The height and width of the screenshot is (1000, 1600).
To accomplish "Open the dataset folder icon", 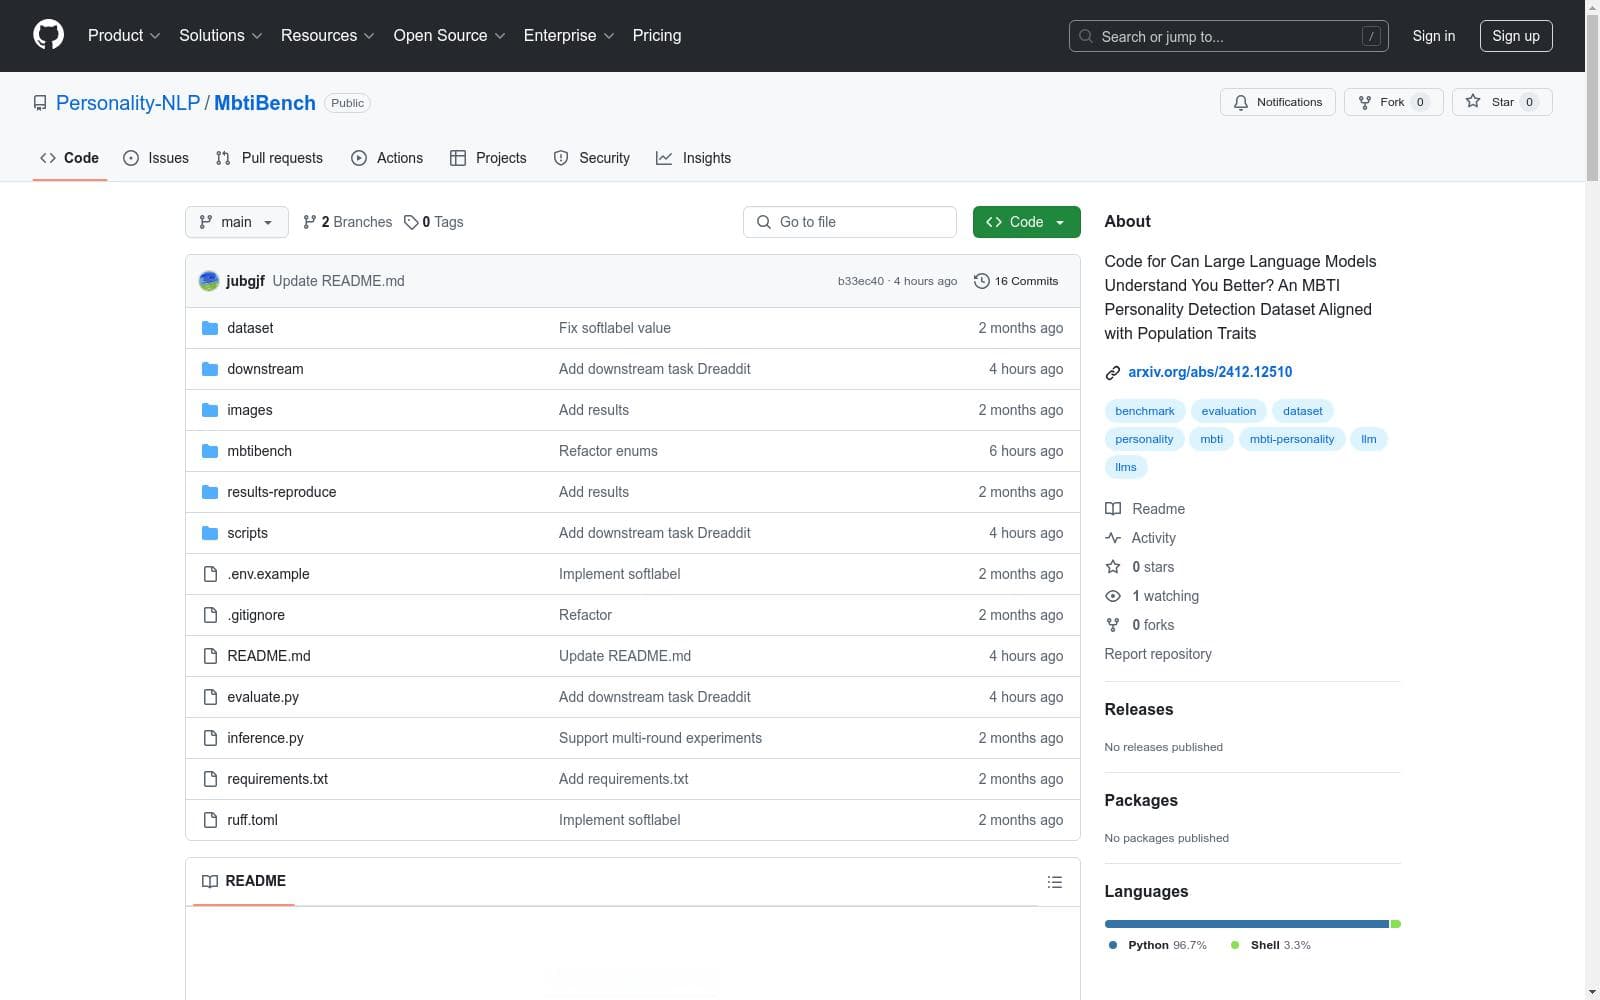I will pos(210,328).
